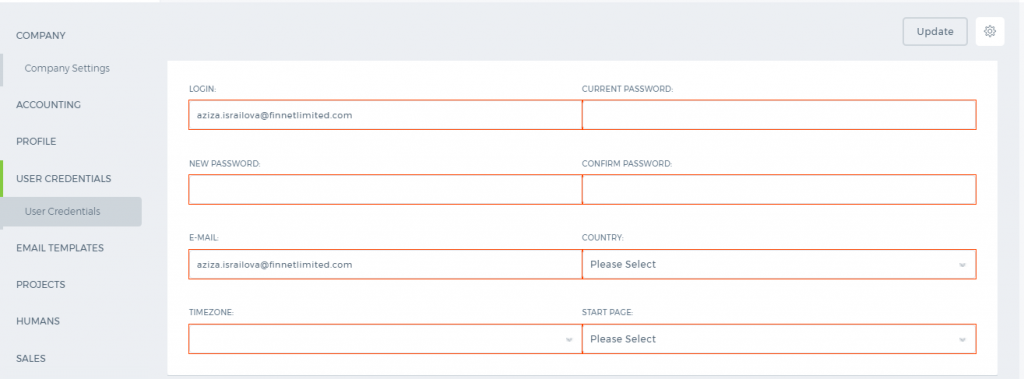Select the Confirm Password field
The width and height of the screenshot is (1024, 379).
pyautogui.click(x=779, y=190)
